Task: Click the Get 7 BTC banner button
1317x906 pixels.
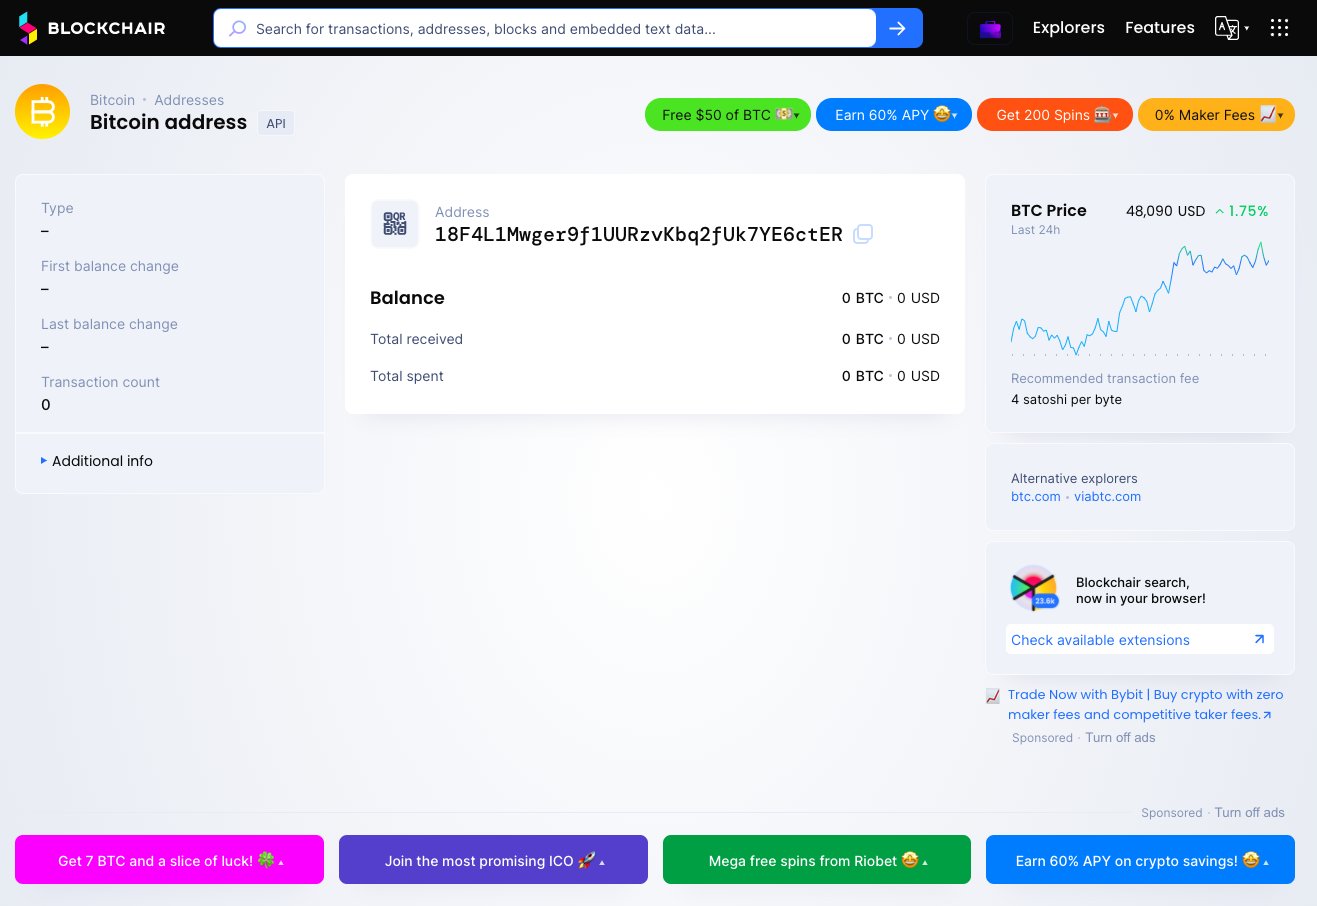Action: tap(169, 860)
